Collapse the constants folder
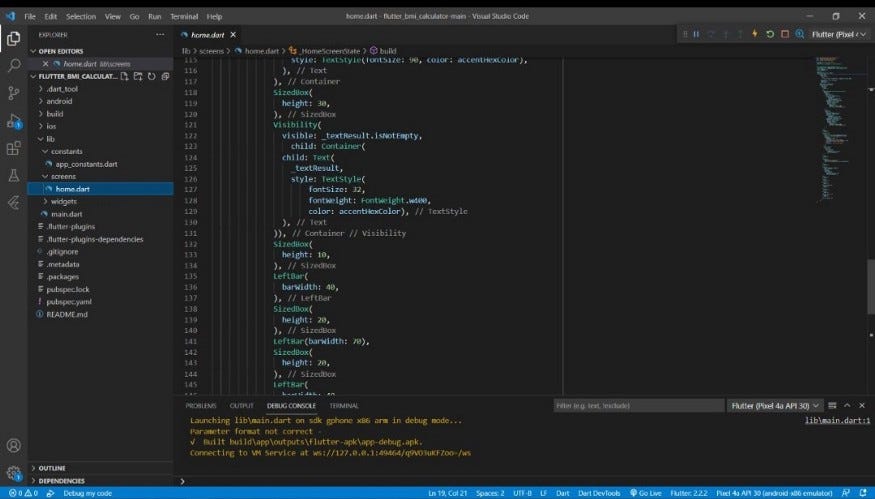The image size is (875, 499). tap(66, 151)
